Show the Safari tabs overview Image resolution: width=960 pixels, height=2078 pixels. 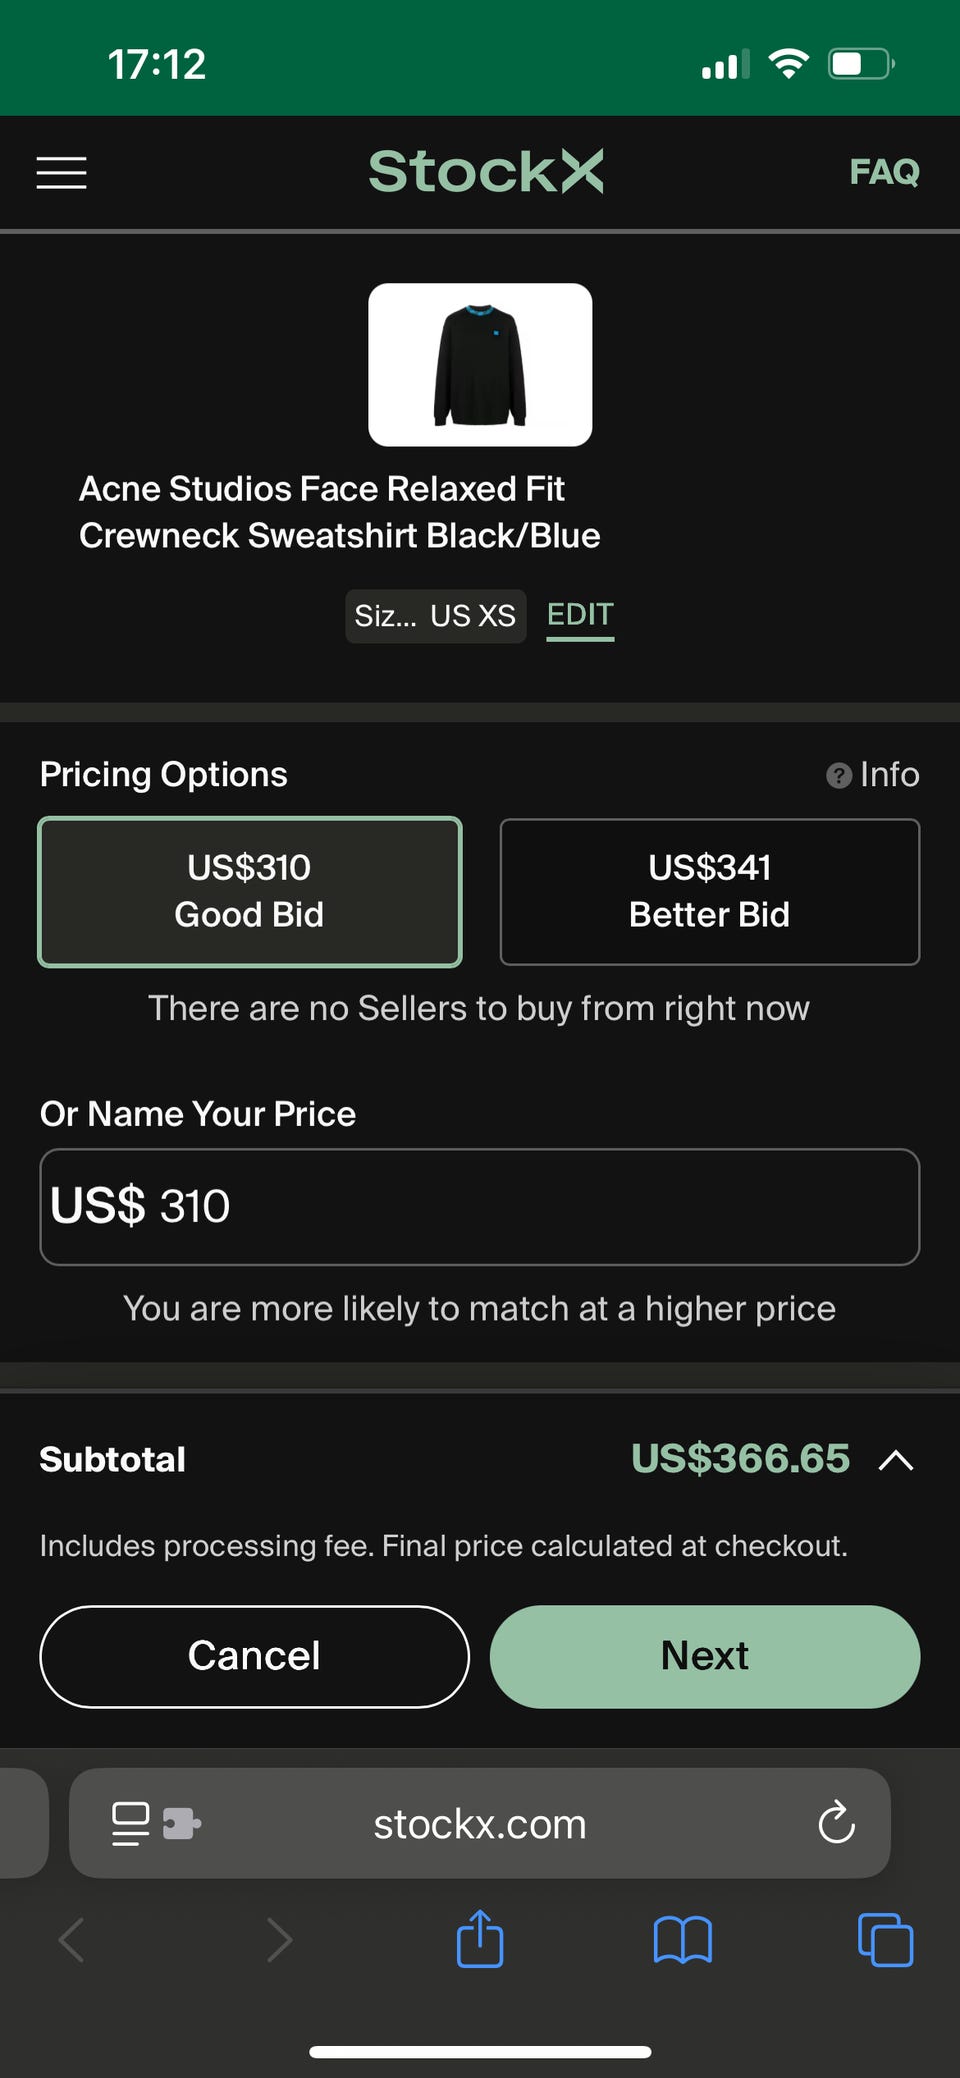pyautogui.click(x=885, y=1940)
